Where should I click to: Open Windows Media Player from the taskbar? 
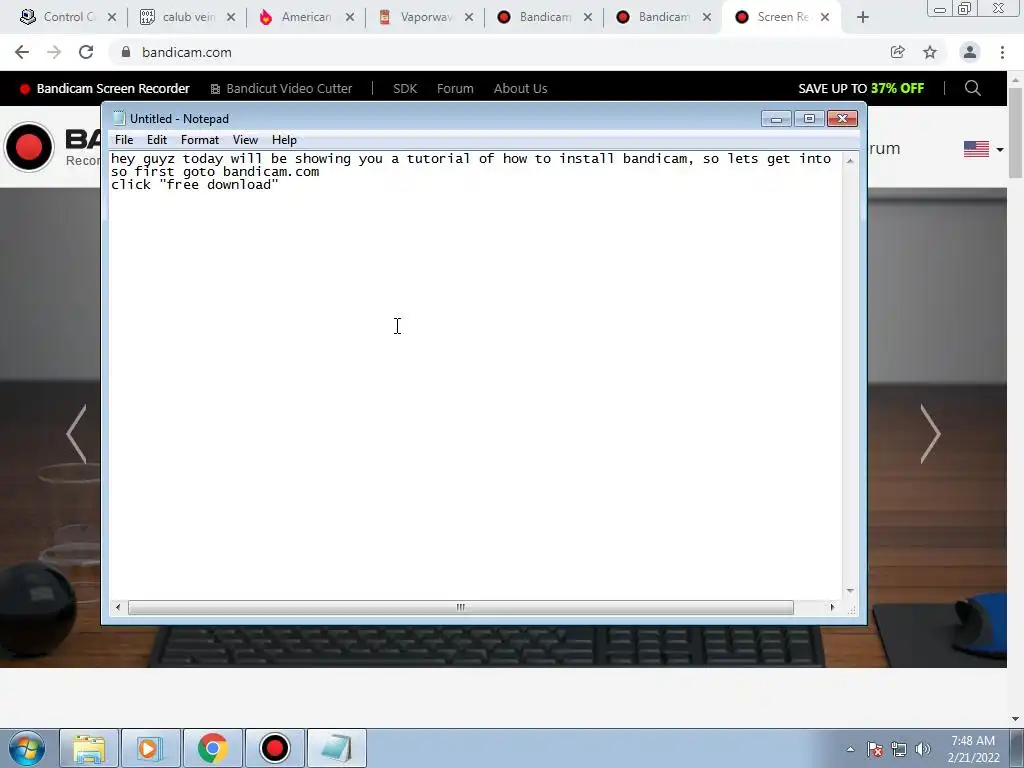pos(150,748)
